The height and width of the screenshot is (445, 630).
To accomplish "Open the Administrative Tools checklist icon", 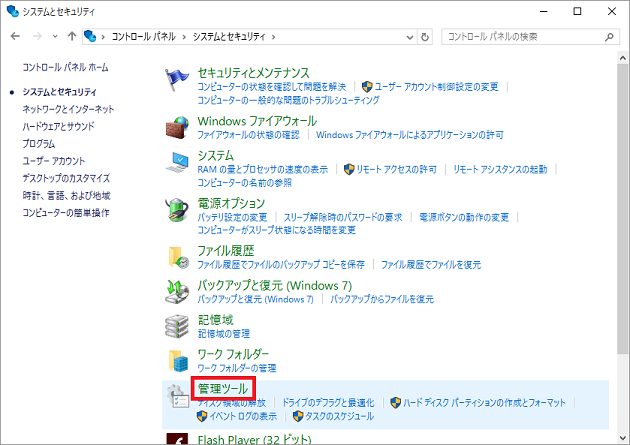I will (x=178, y=396).
